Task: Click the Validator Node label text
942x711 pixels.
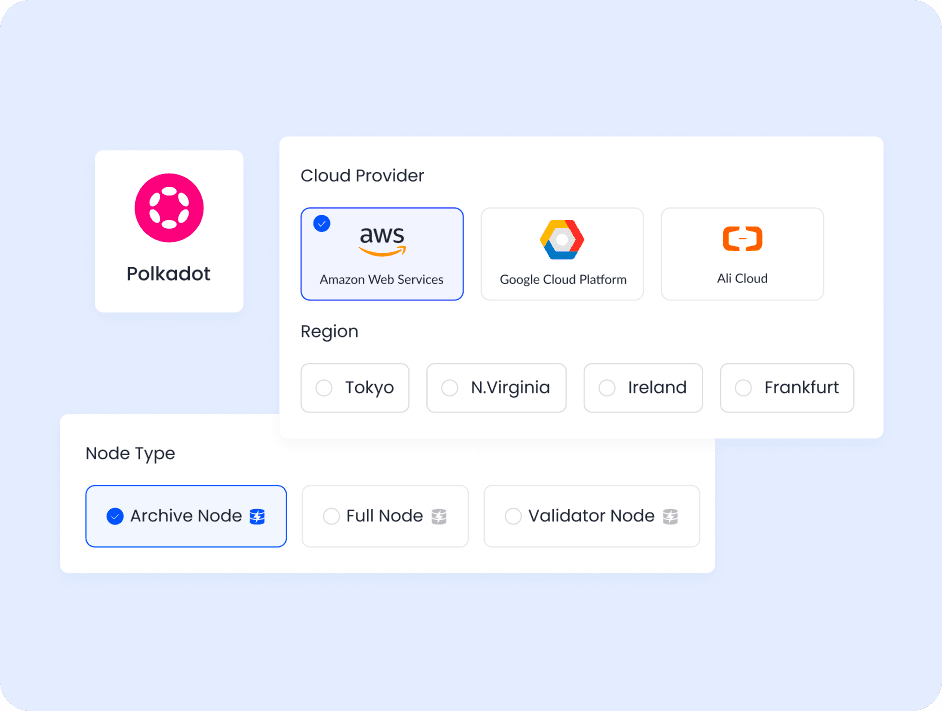Action: (x=591, y=516)
